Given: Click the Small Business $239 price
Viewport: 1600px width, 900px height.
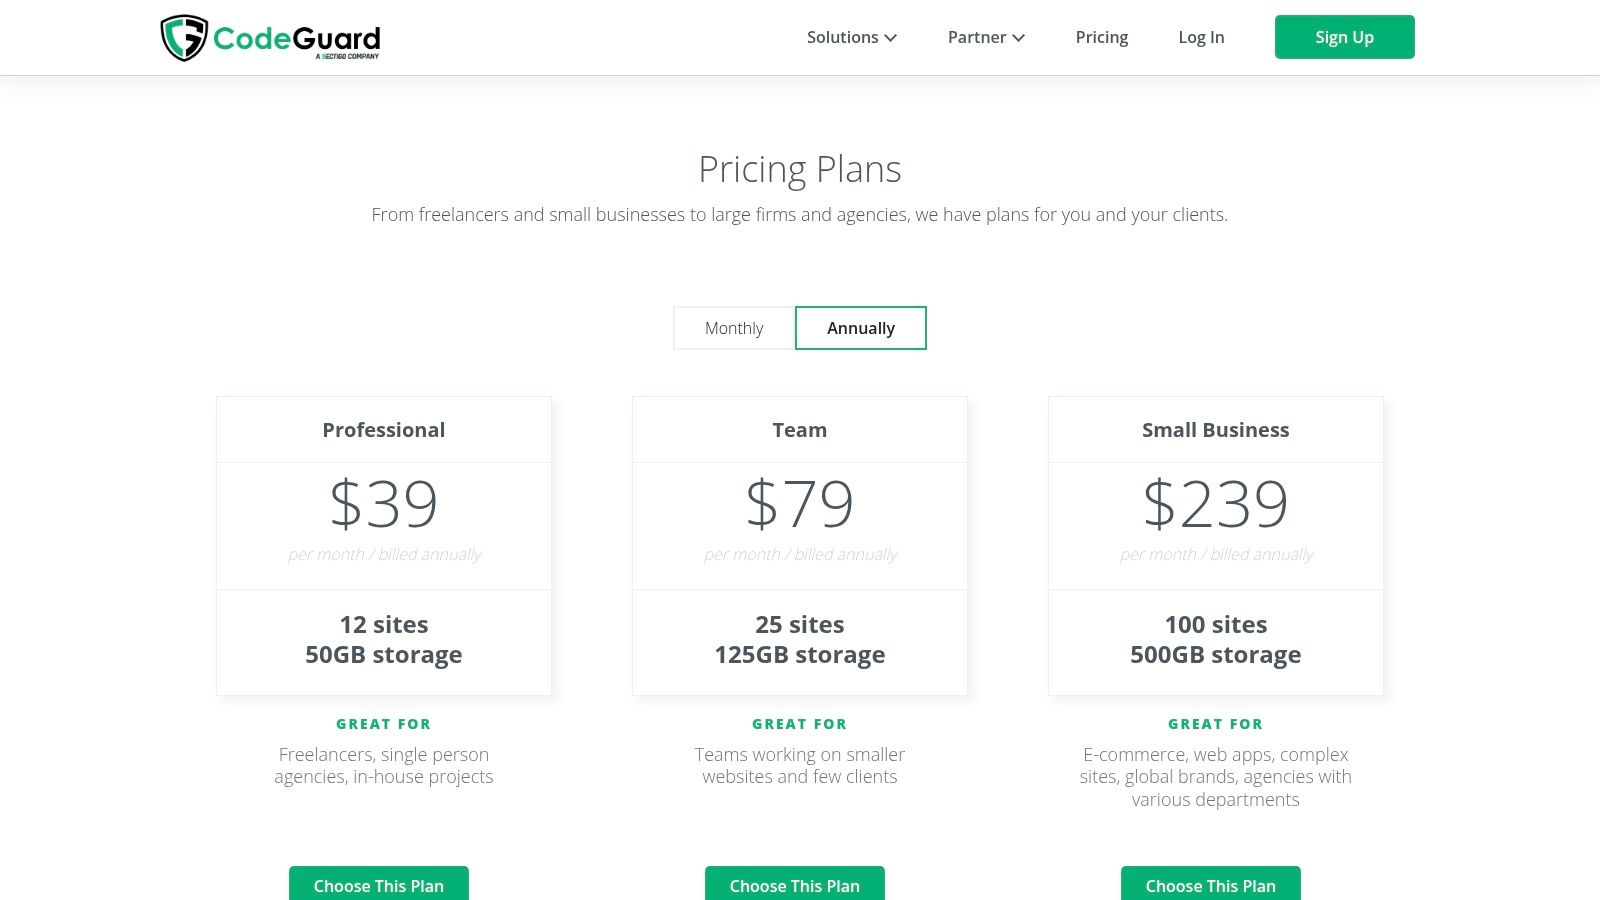Looking at the screenshot, I should [x=1216, y=503].
